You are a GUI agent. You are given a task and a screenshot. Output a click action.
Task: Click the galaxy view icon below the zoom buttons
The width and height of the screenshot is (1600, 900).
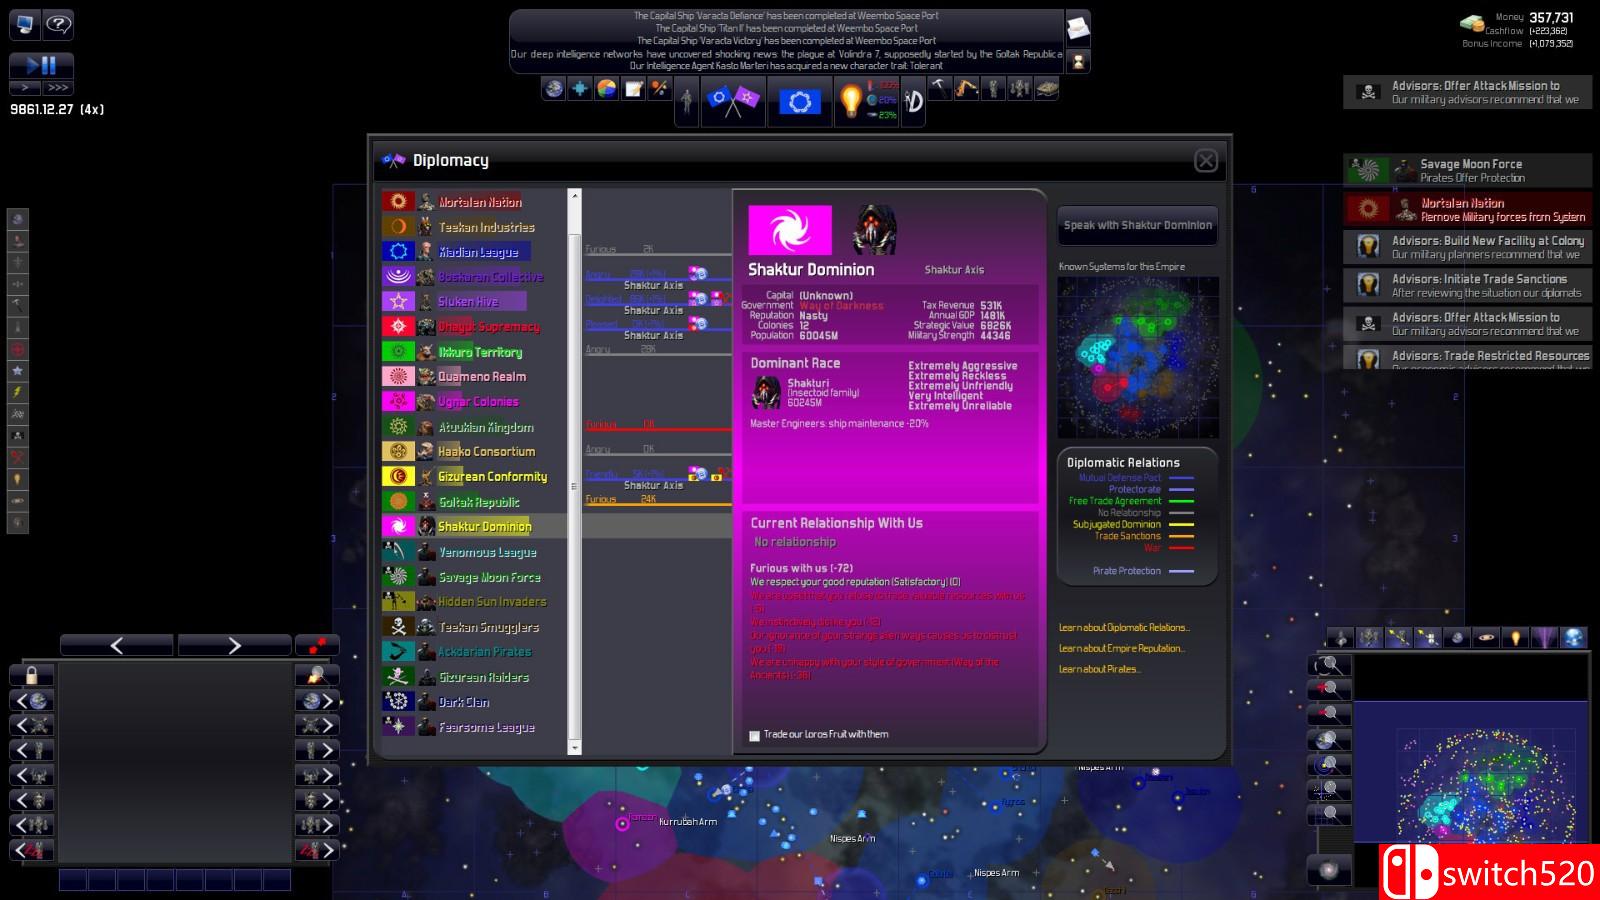pyautogui.click(x=1329, y=870)
